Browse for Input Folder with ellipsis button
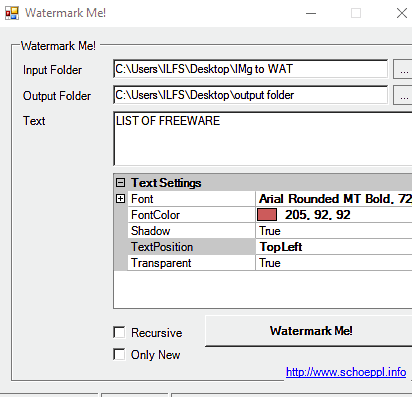This screenshot has height=397, width=412. pos(403,69)
